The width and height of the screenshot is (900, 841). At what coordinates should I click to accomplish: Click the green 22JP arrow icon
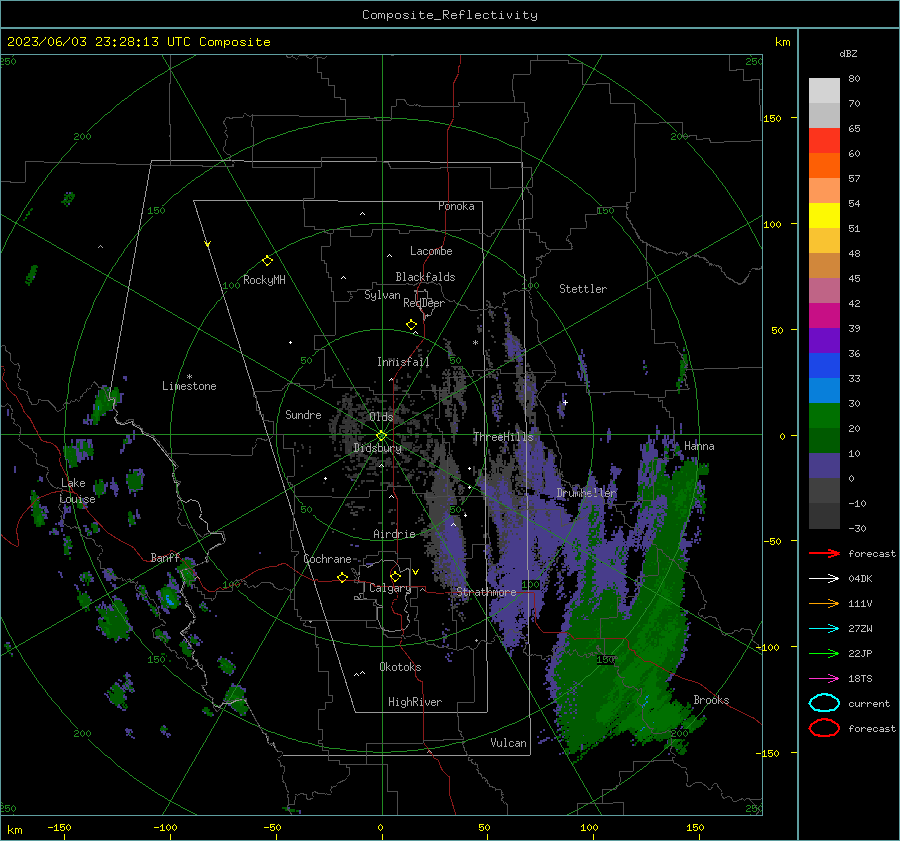click(824, 653)
